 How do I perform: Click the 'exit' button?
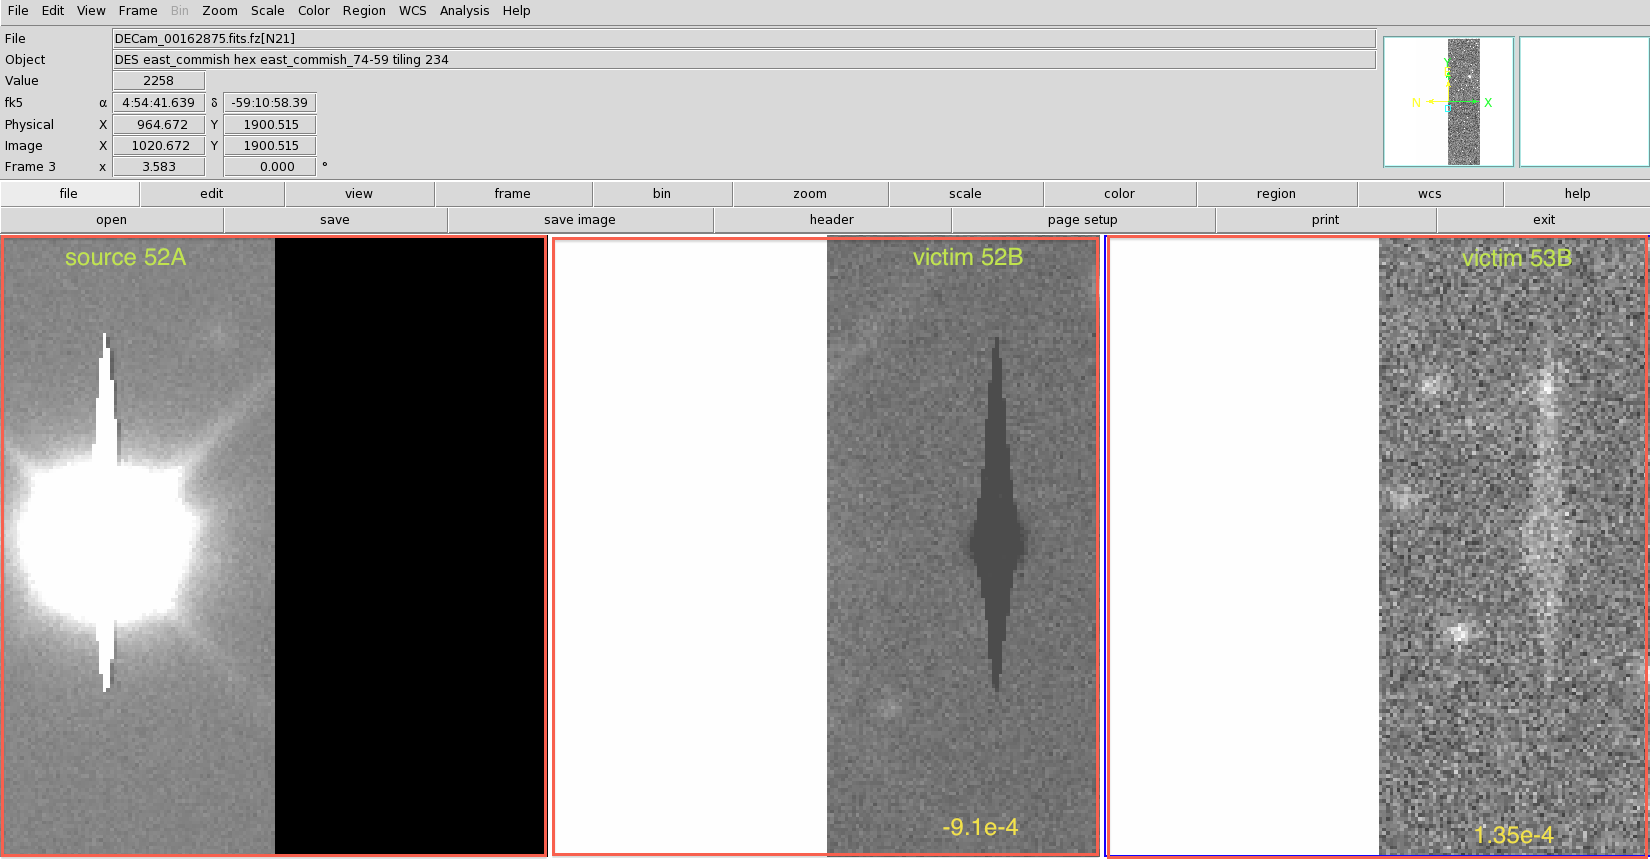coord(1544,220)
